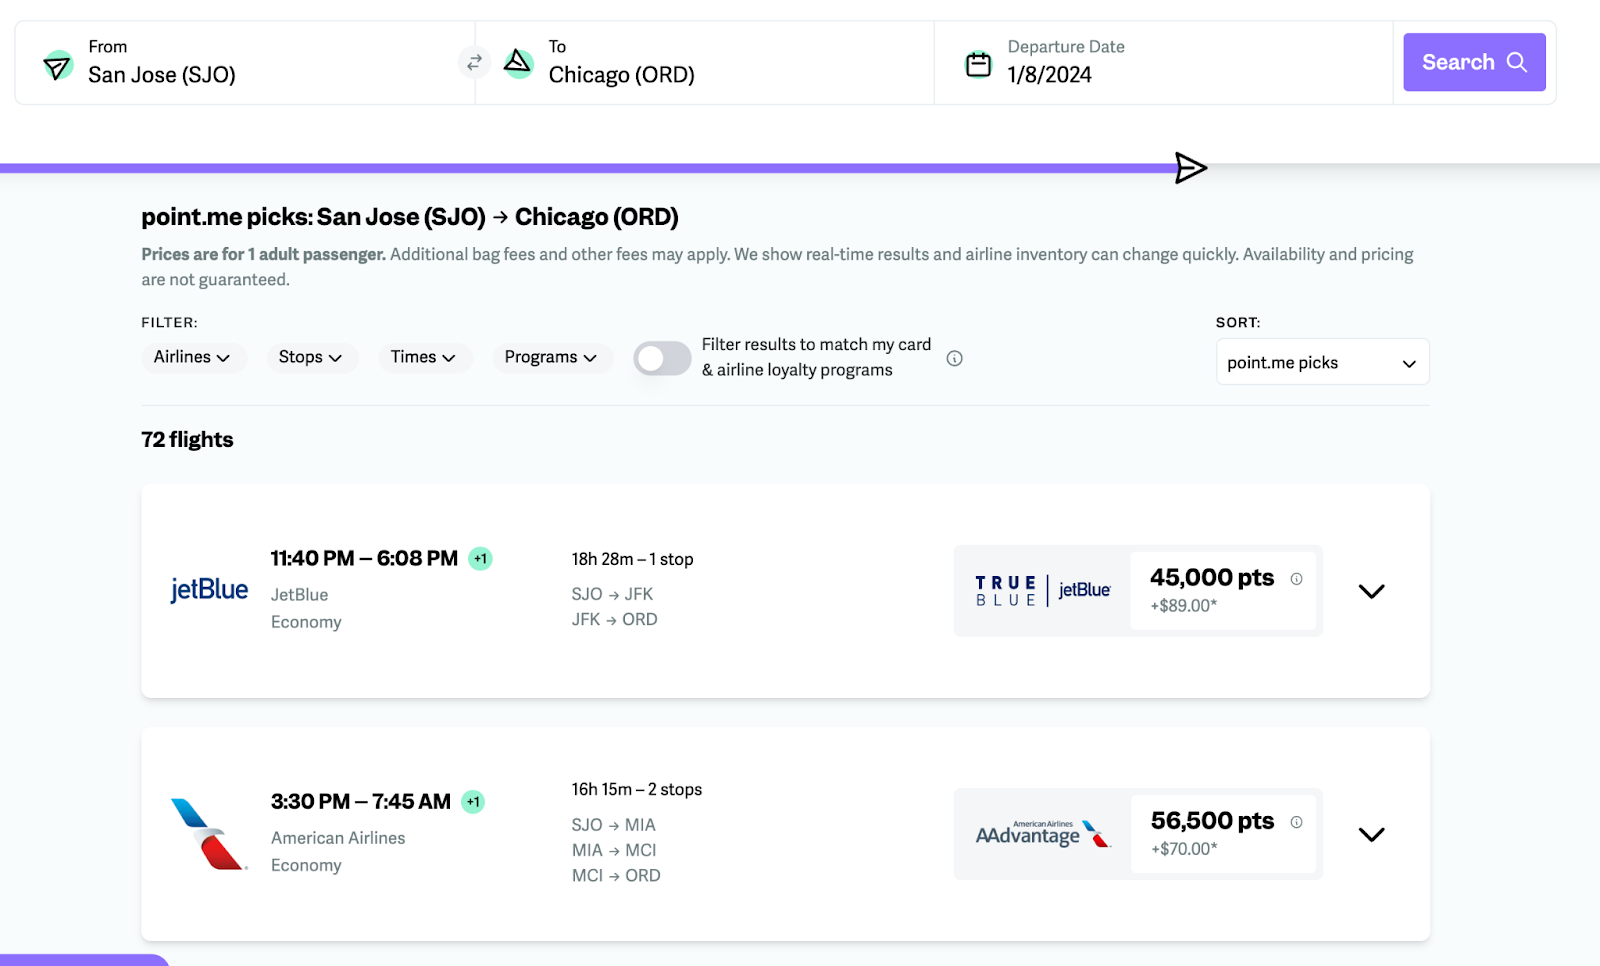Click the progress bar paper plane icon

pos(1190,168)
